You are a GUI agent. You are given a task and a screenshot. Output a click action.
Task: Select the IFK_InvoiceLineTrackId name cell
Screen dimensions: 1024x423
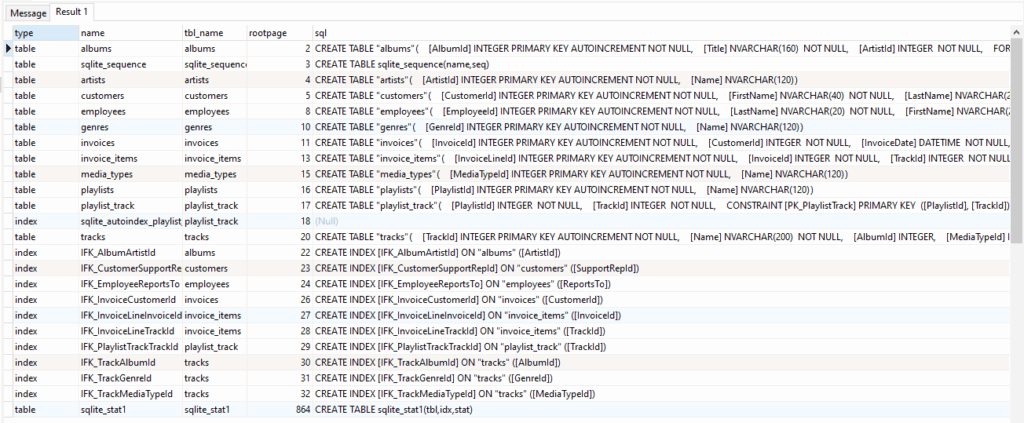(x=130, y=330)
